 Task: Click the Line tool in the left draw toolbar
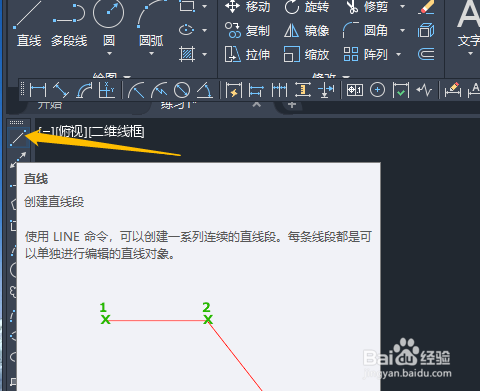pyautogui.click(x=18, y=138)
